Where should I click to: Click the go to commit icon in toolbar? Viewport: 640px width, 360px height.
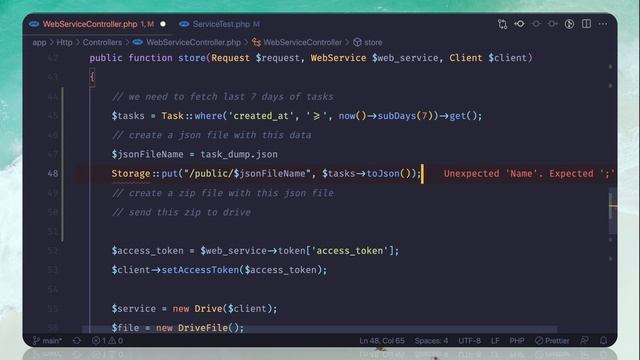click(x=520, y=24)
